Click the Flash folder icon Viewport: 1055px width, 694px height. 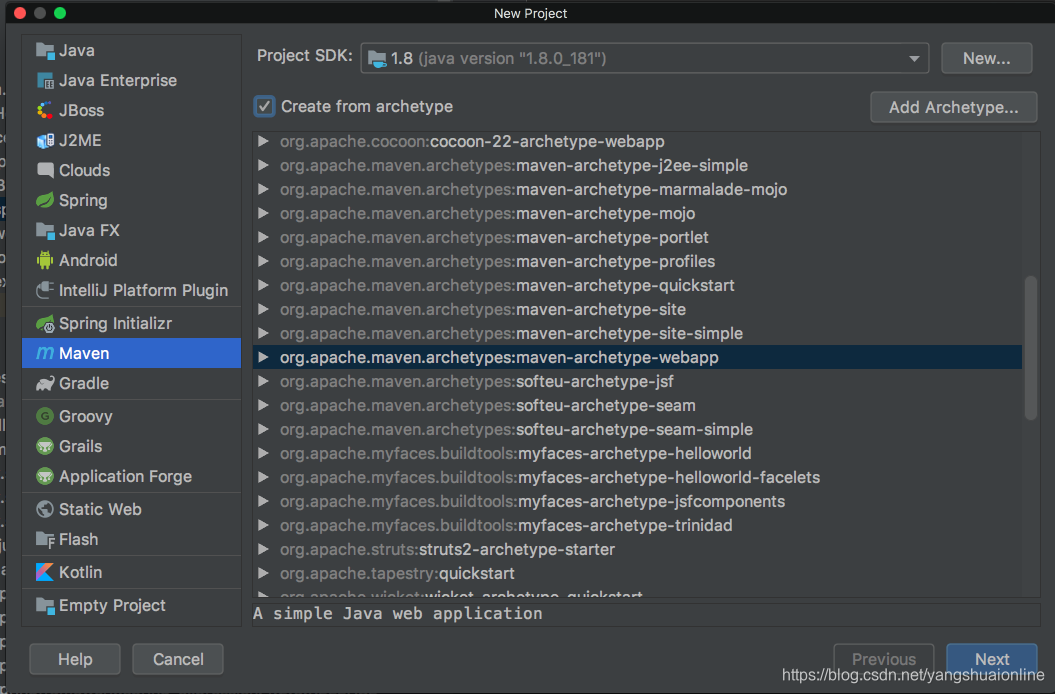coord(45,540)
